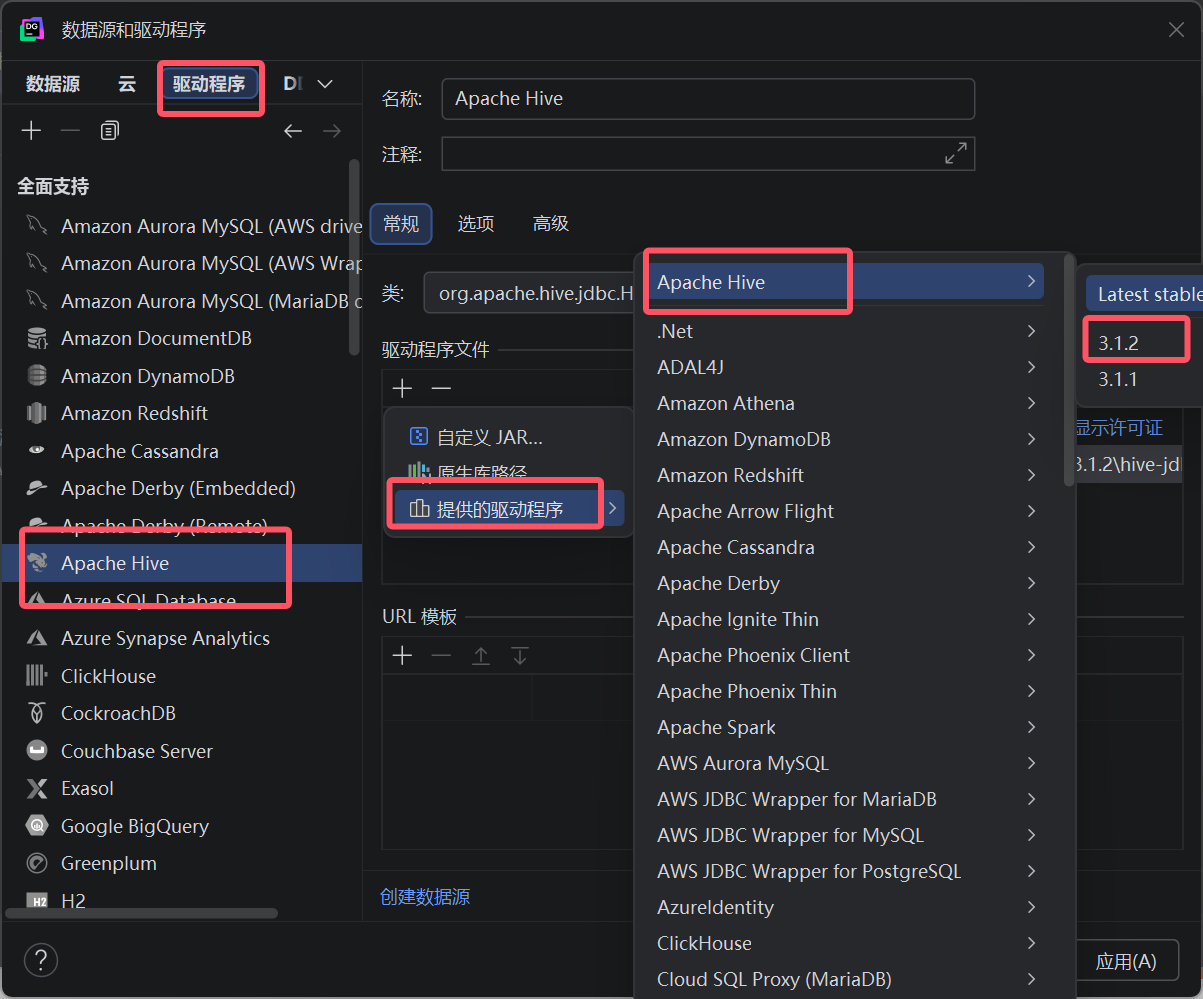Select Amazon DynamoDB driver icon
The image size is (1203, 999).
tap(37, 376)
